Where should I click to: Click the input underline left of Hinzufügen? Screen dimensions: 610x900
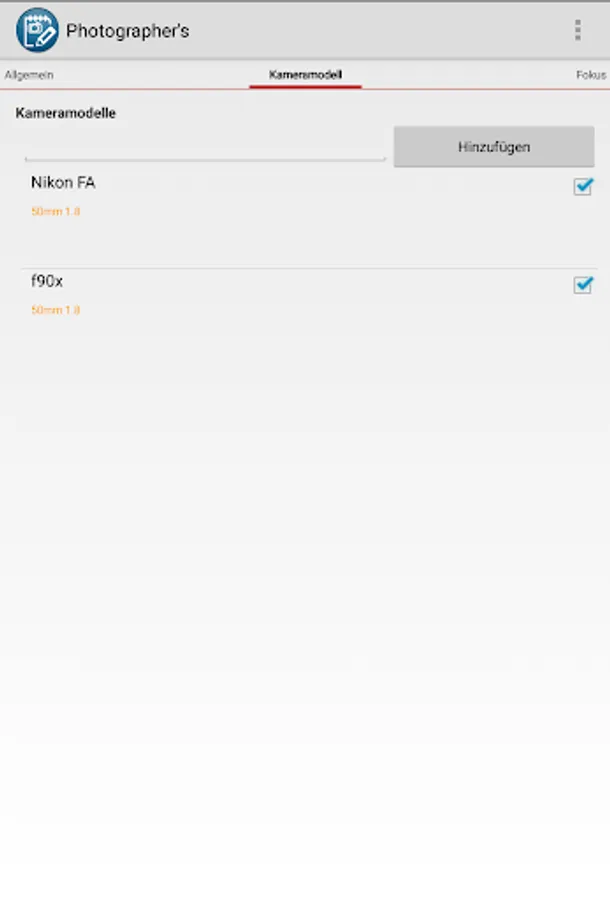pos(205,160)
